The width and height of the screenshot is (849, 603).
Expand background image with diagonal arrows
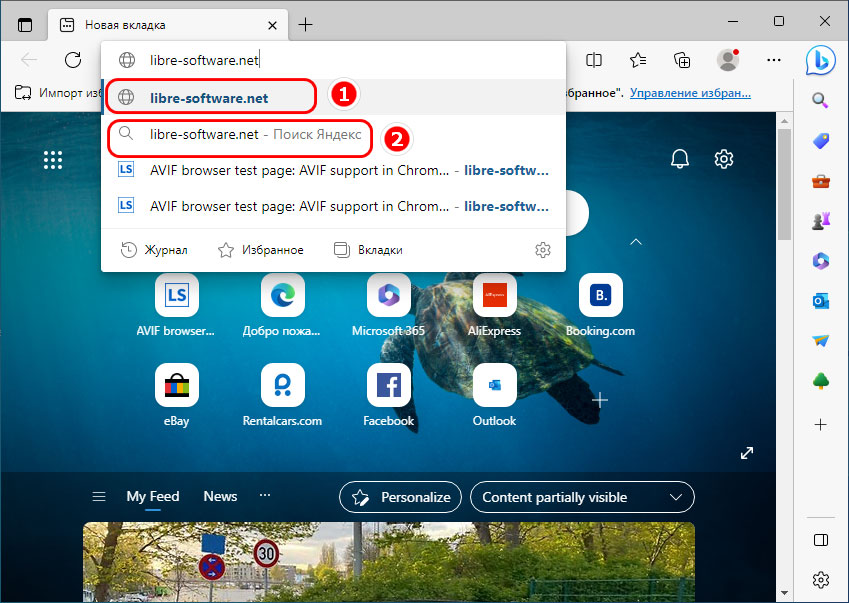point(747,453)
